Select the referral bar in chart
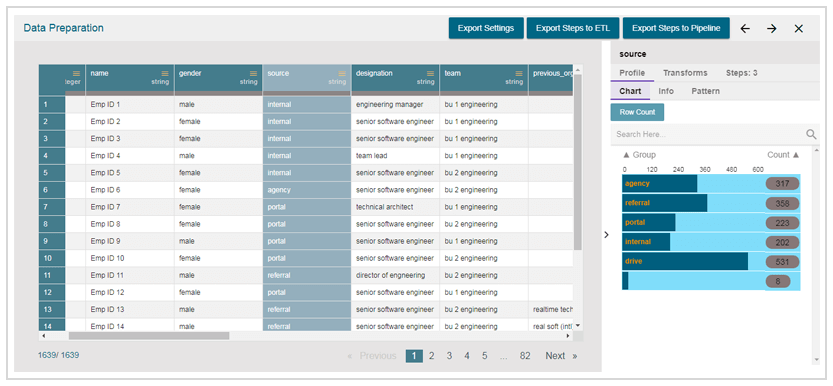Screen dimensions: 833x386 [665, 203]
